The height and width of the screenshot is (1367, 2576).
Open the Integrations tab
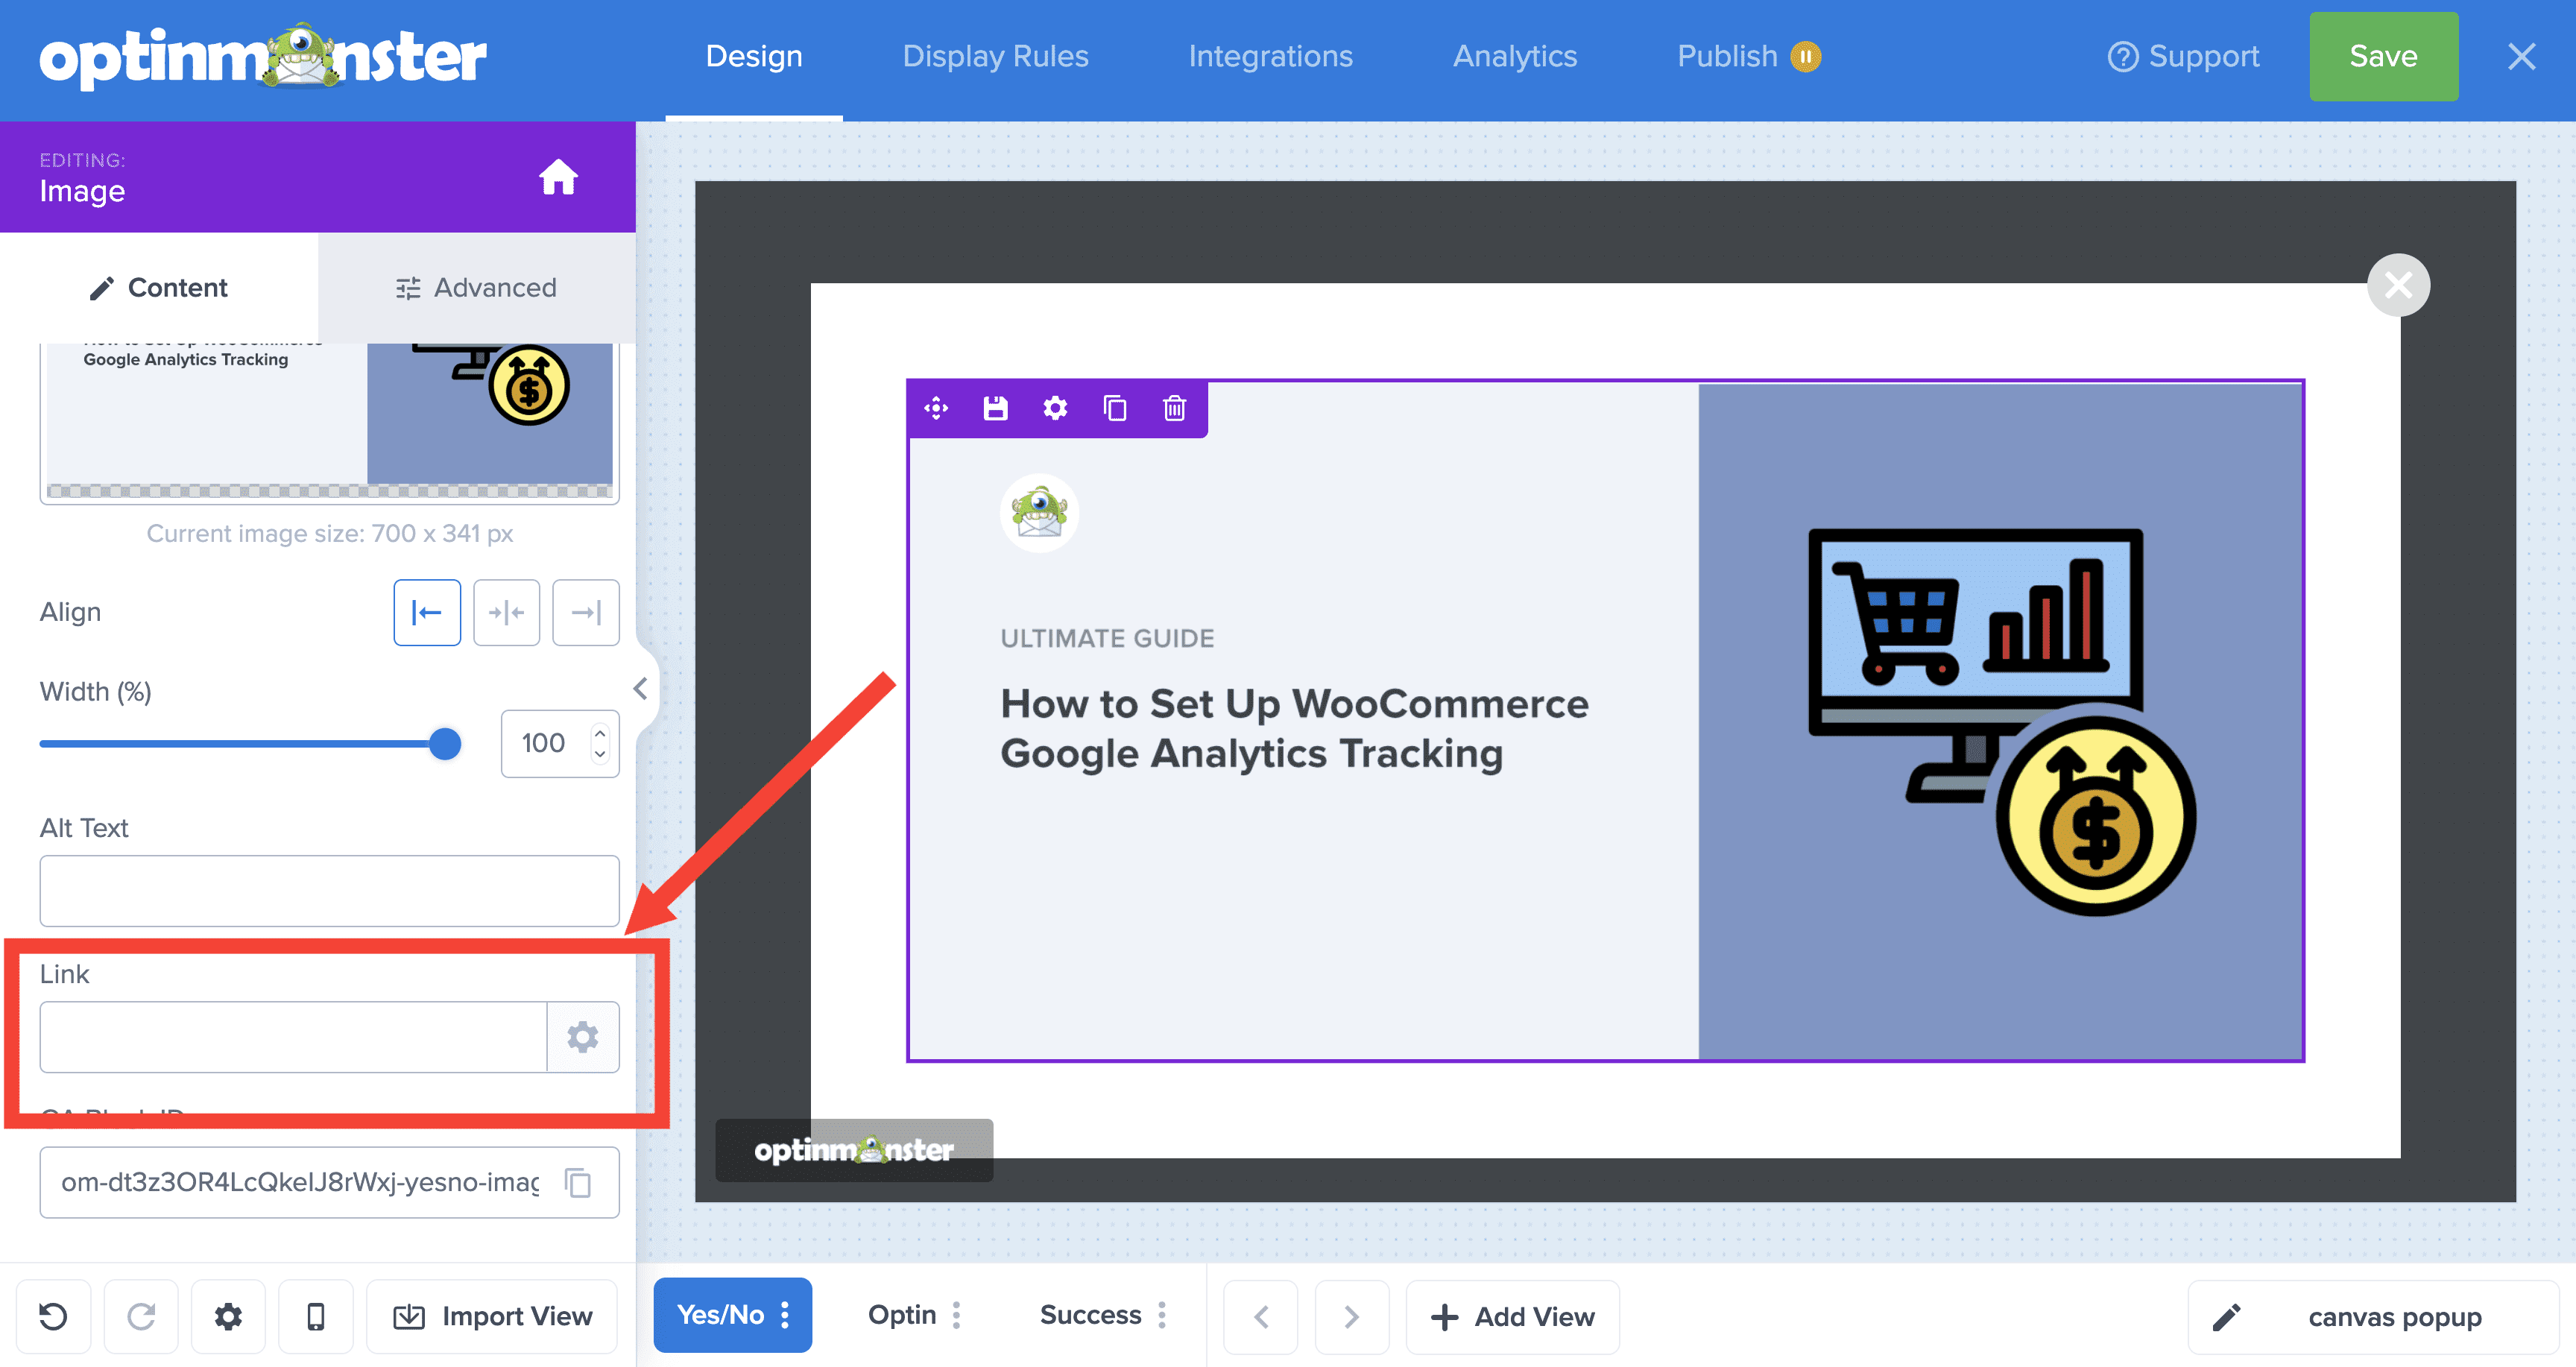tap(1270, 56)
